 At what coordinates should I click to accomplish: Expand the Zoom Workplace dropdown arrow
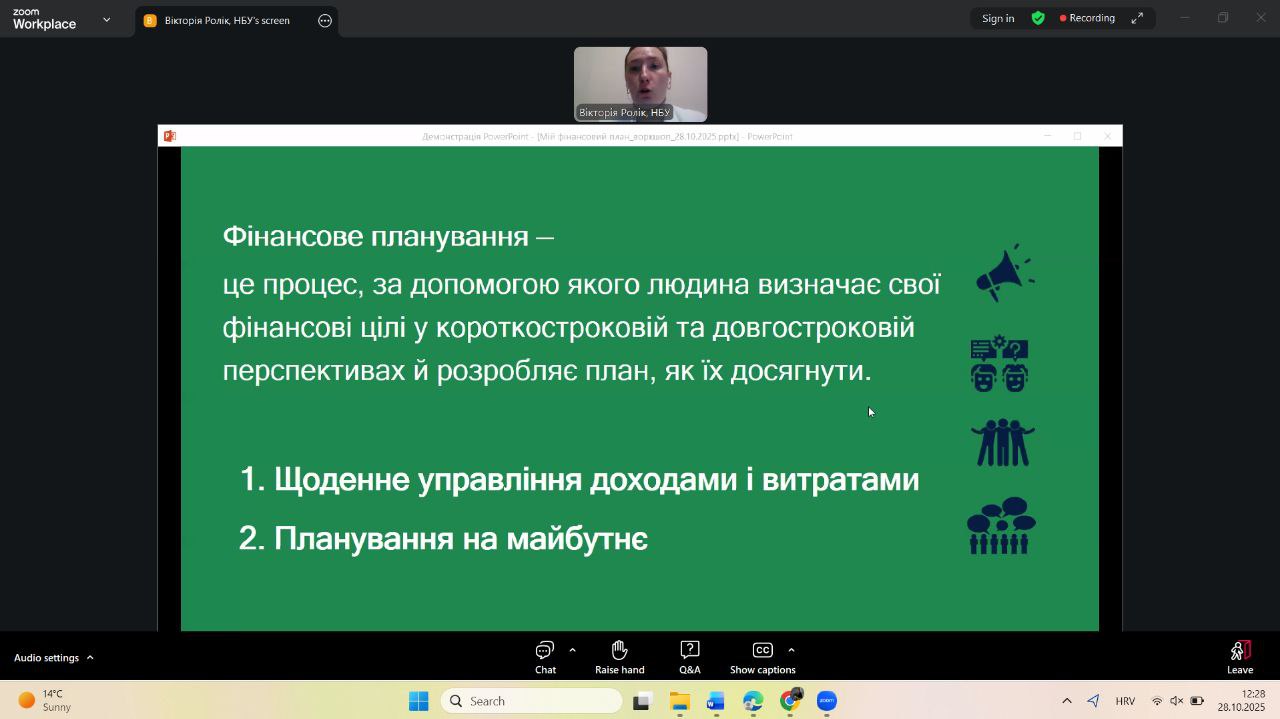106,19
